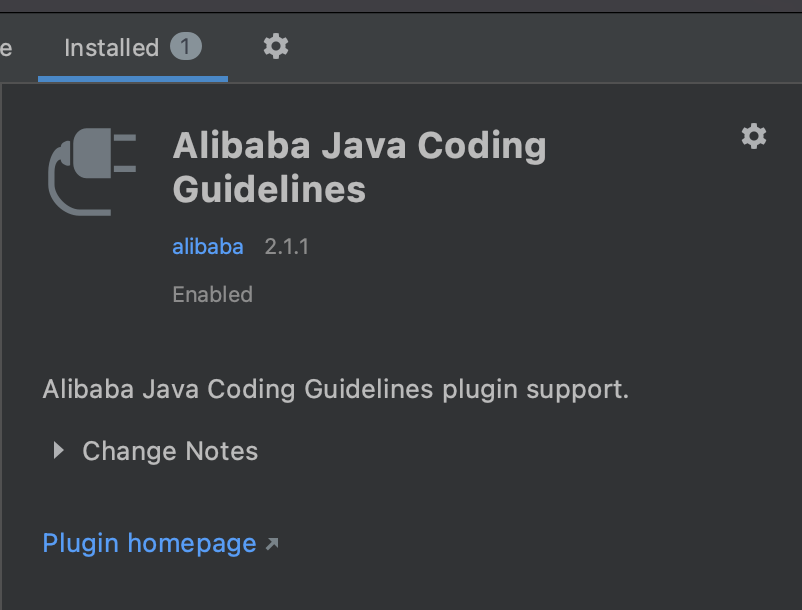Click the word Alibaba in the description sentence

pyautogui.click(x=85, y=389)
